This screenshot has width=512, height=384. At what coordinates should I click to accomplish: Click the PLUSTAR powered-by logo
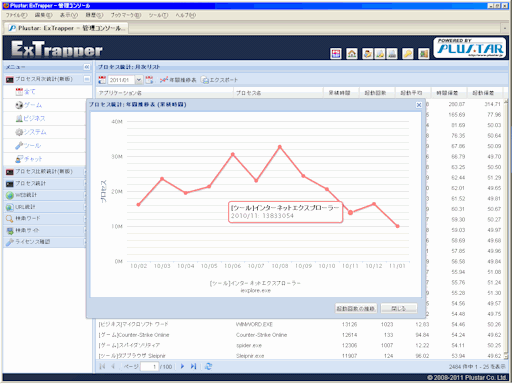point(469,48)
